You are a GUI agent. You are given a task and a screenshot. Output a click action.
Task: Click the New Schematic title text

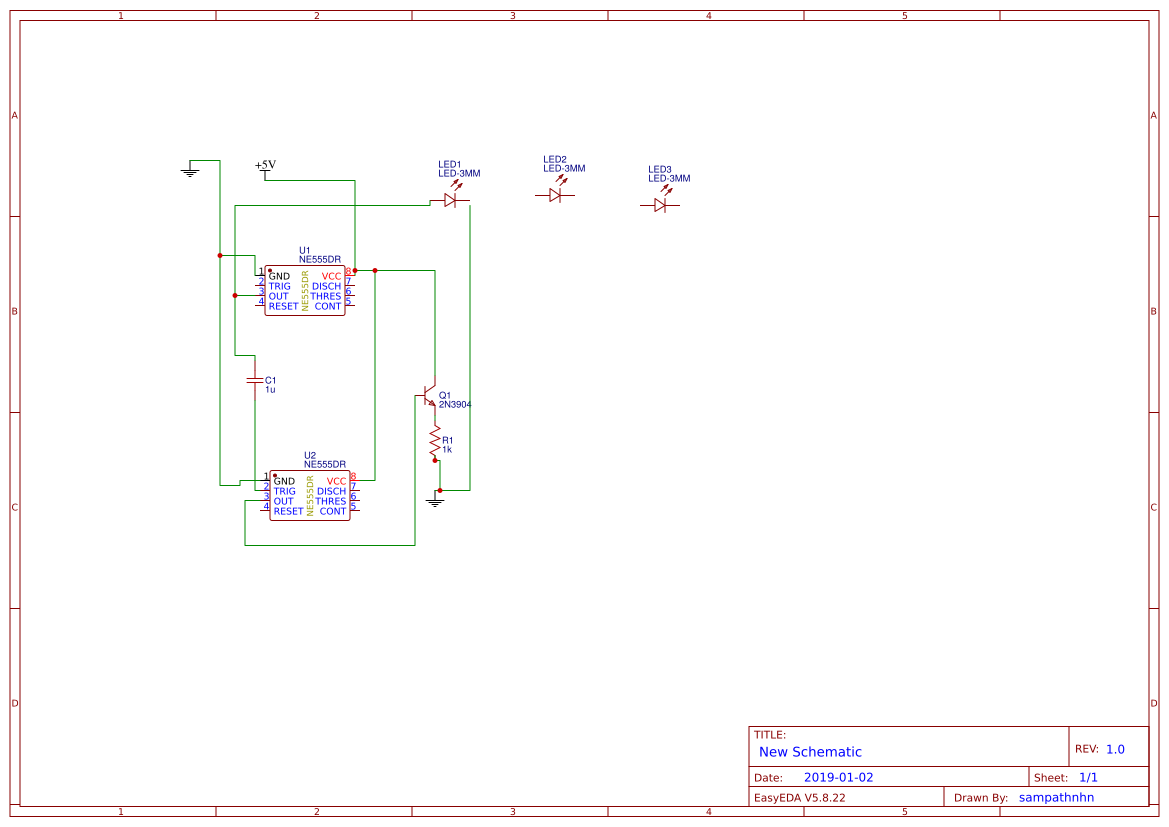[x=810, y=752]
